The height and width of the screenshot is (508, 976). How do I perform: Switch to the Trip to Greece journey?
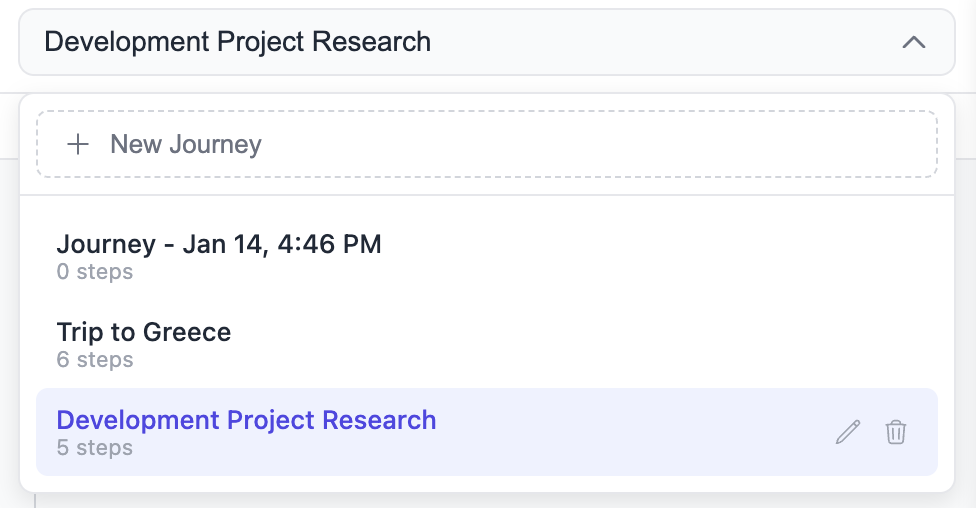[144, 332]
